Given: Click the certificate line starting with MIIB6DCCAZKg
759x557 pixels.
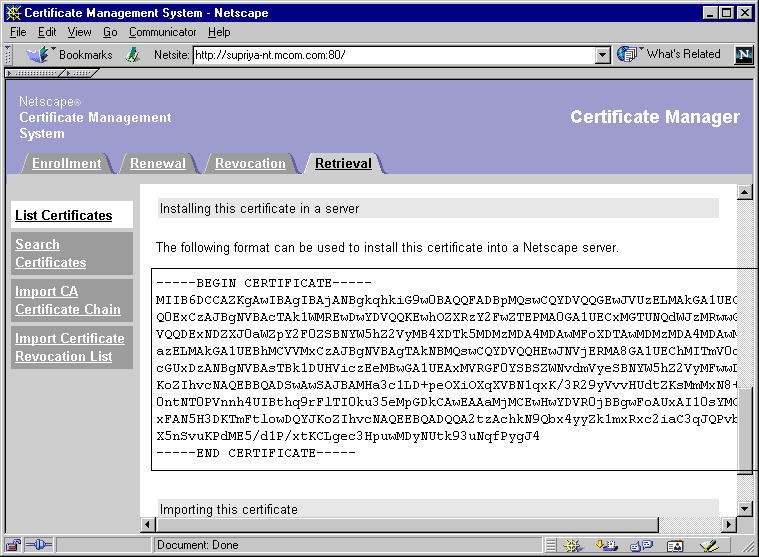Looking at the screenshot, I should 446,300.
